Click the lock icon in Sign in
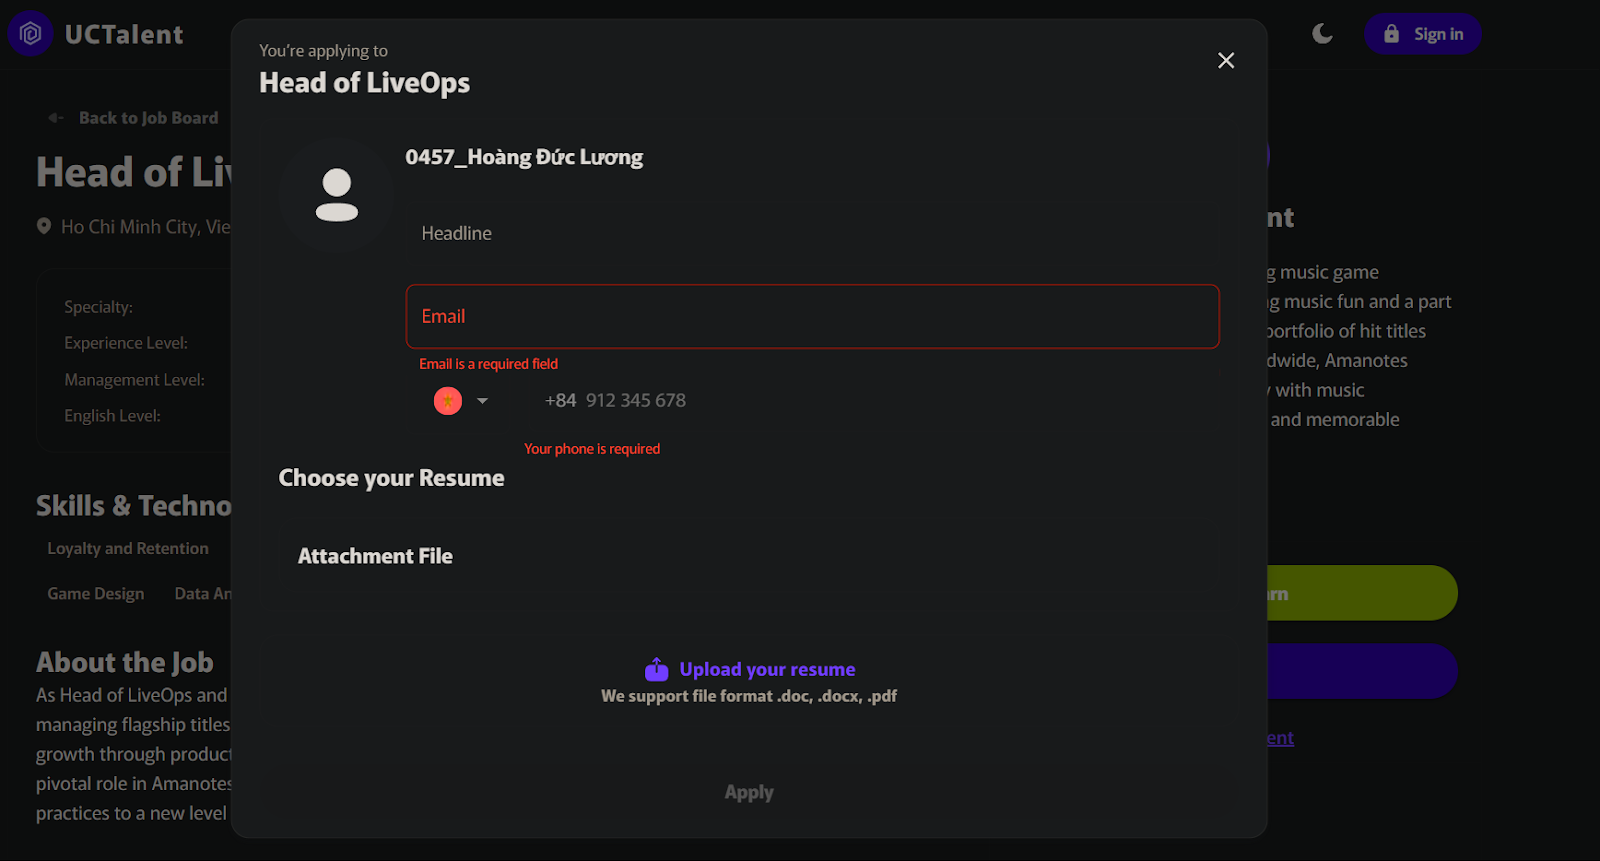1600x861 pixels. click(1391, 34)
